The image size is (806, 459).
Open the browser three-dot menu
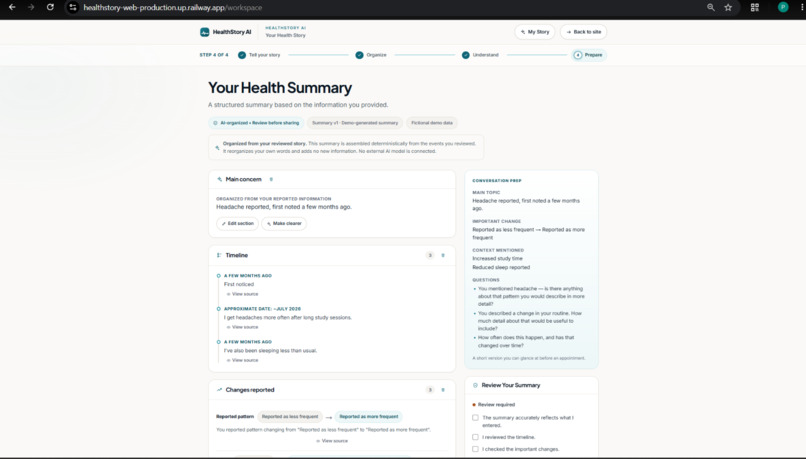(802, 7)
